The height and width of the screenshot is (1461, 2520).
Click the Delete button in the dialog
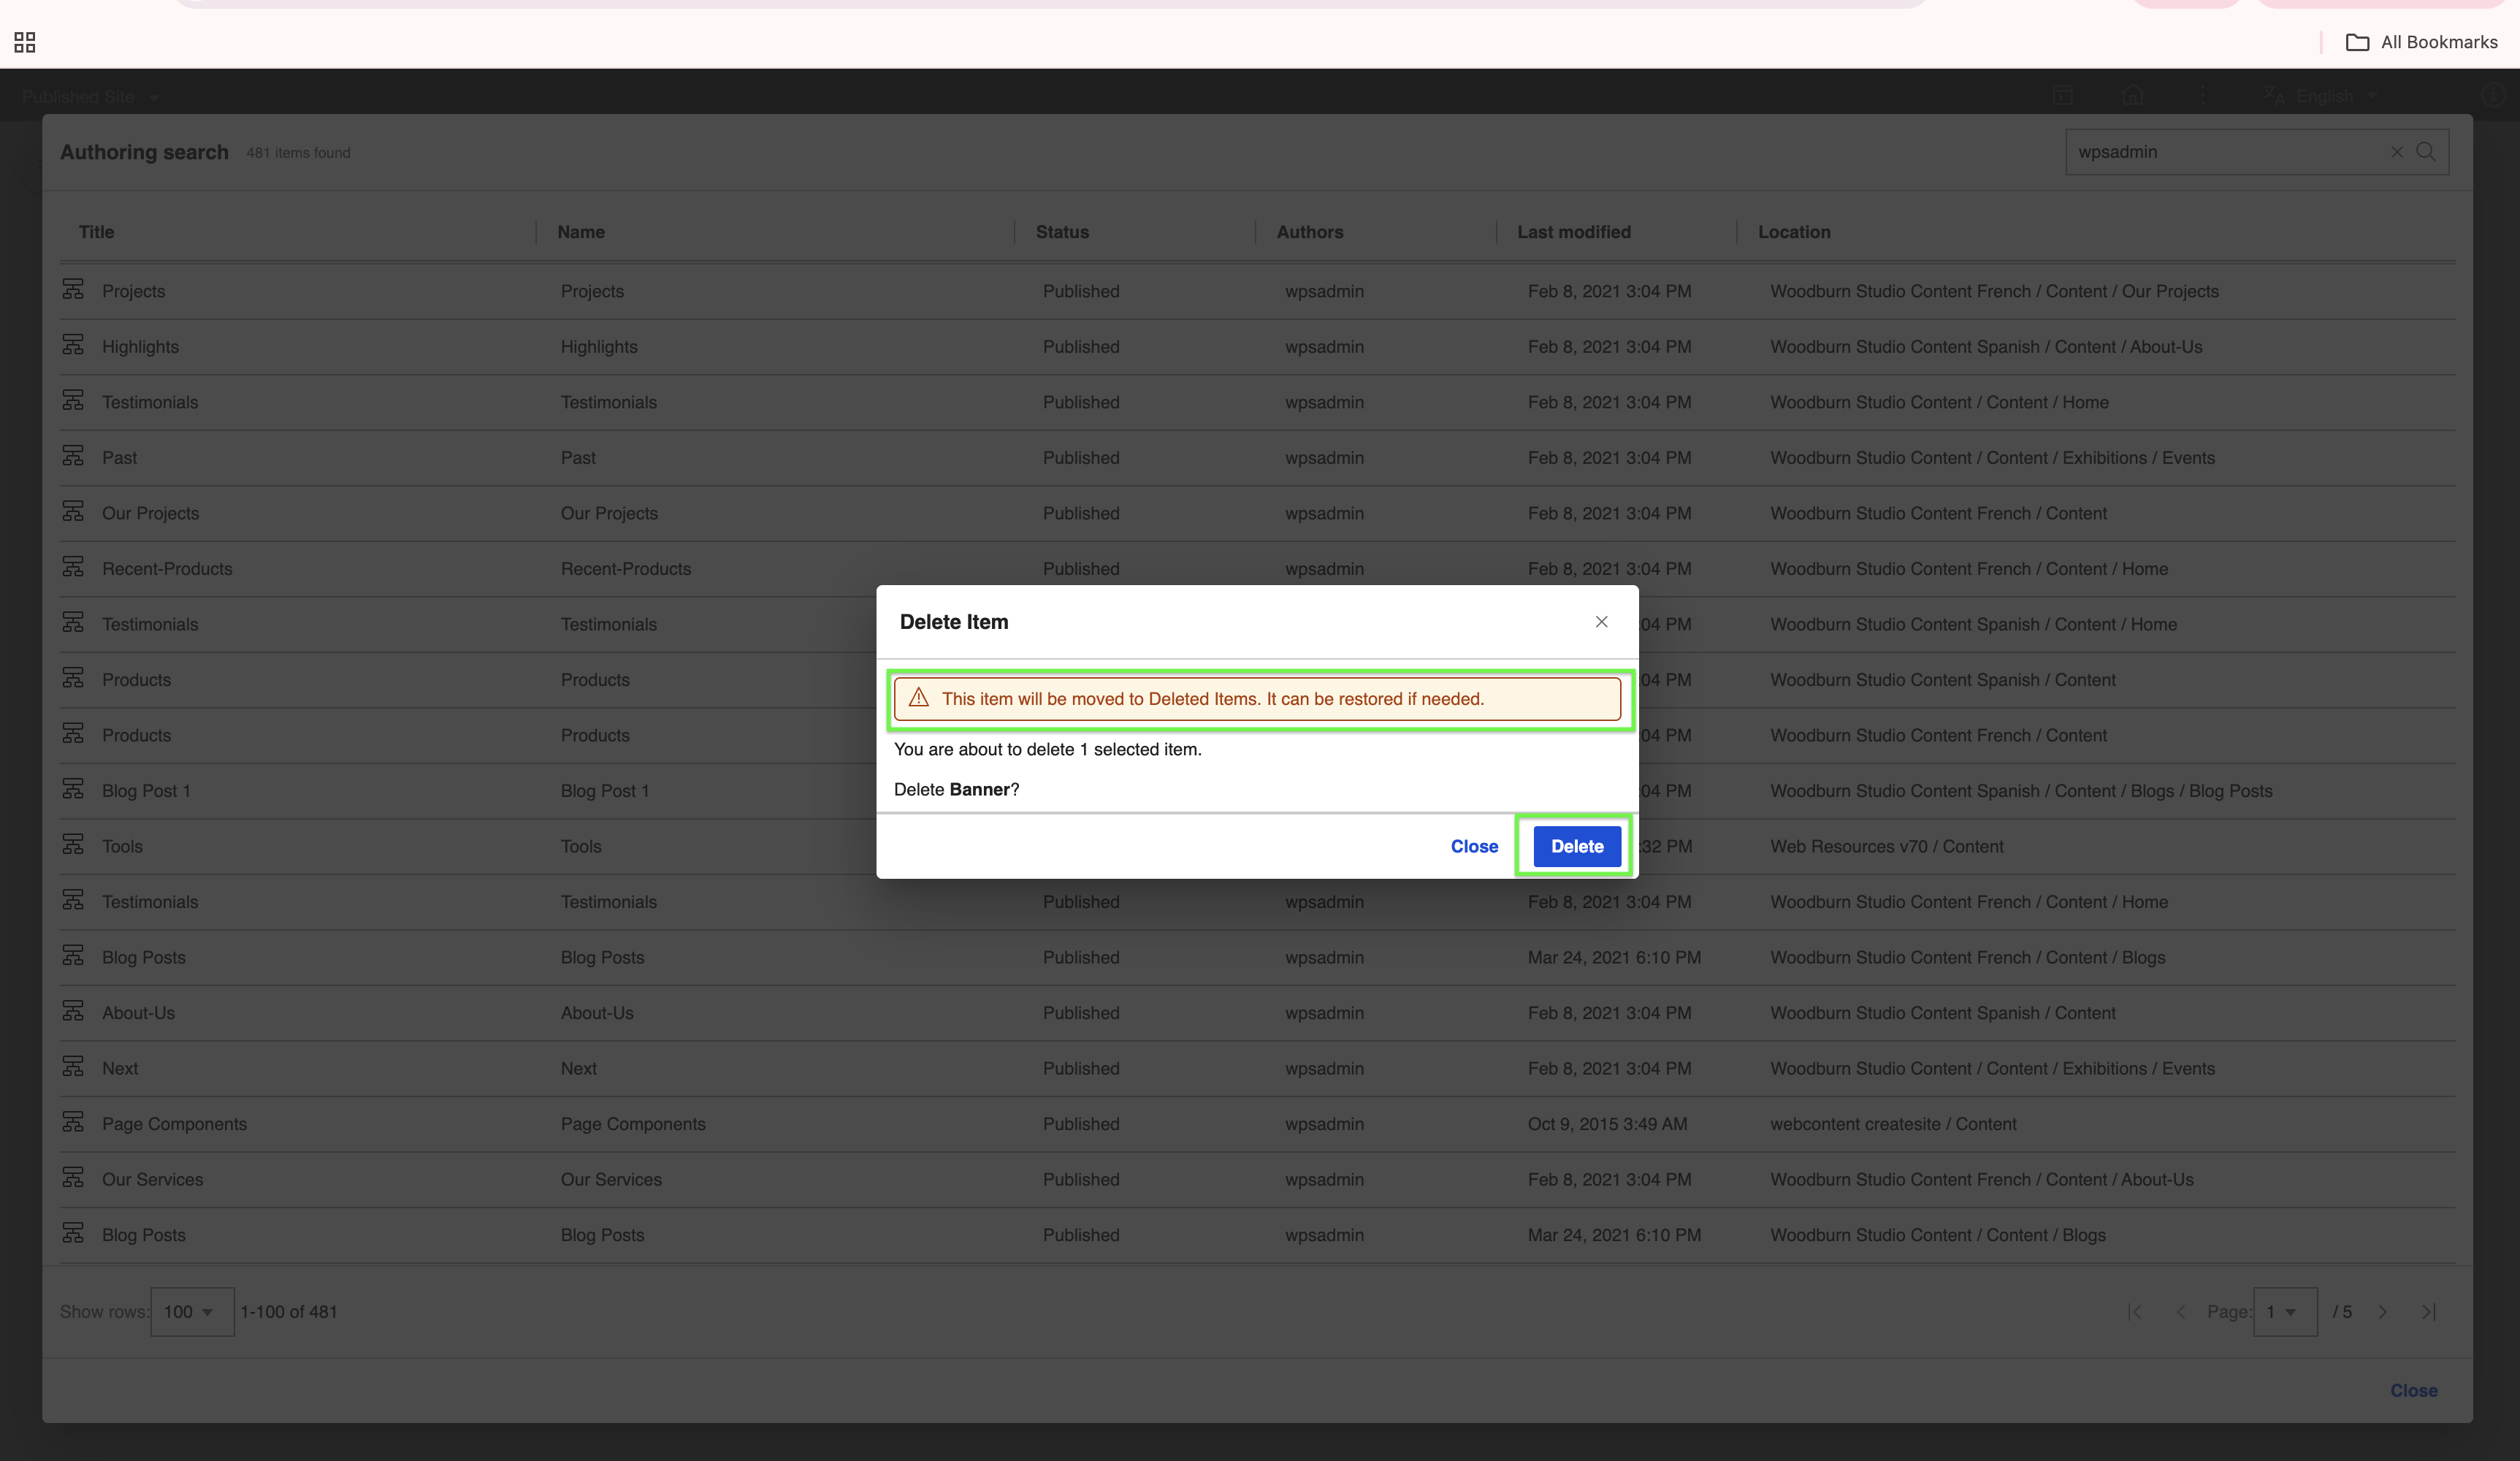tap(1576, 846)
